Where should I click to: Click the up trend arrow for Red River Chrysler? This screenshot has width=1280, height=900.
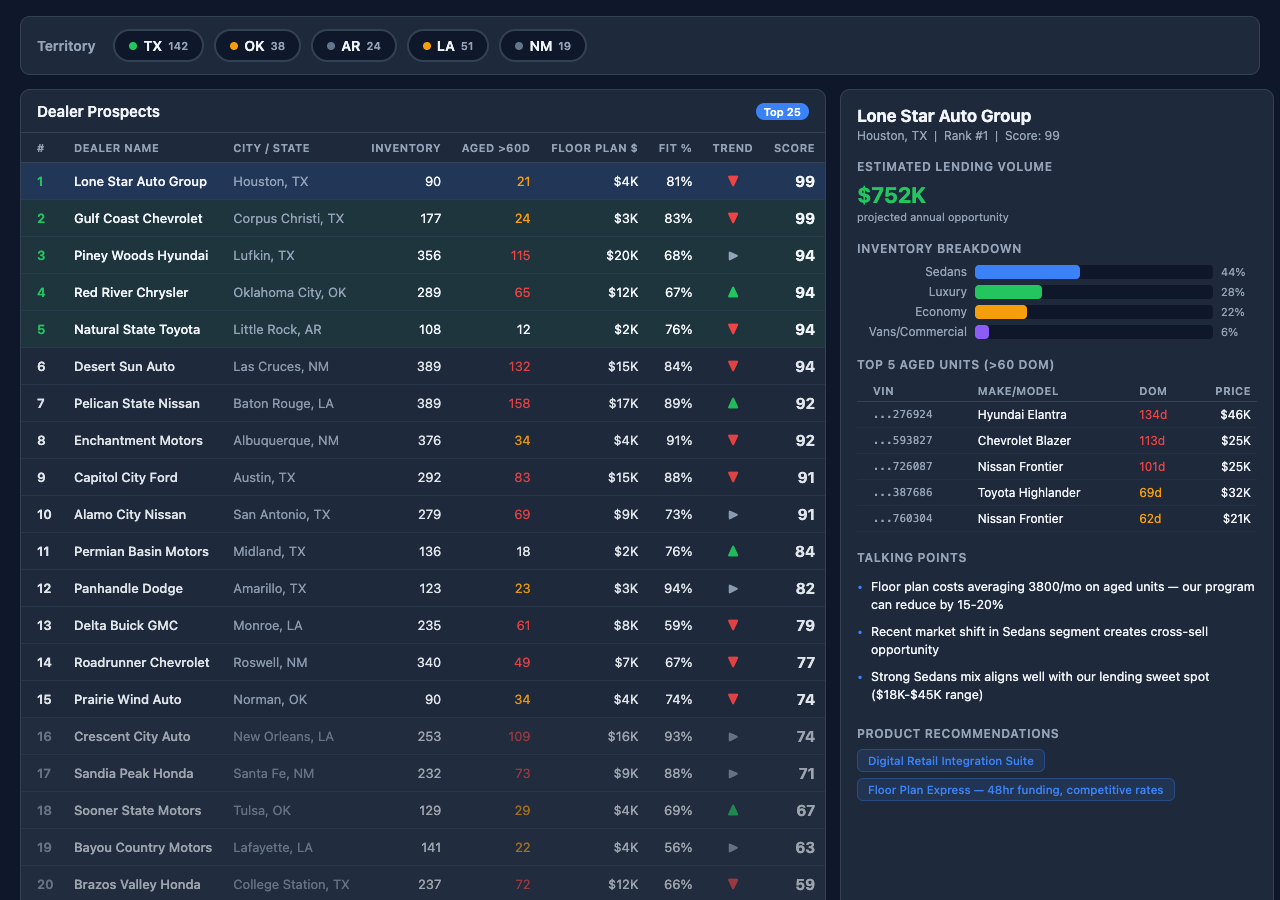click(x=733, y=293)
